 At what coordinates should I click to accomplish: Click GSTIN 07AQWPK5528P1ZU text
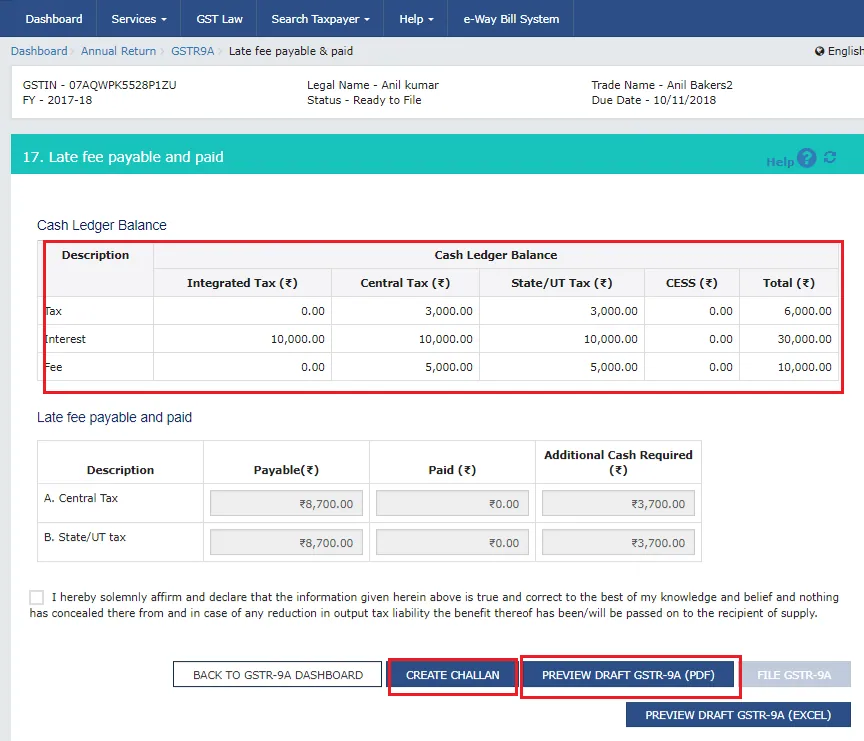pyautogui.click(x=99, y=85)
